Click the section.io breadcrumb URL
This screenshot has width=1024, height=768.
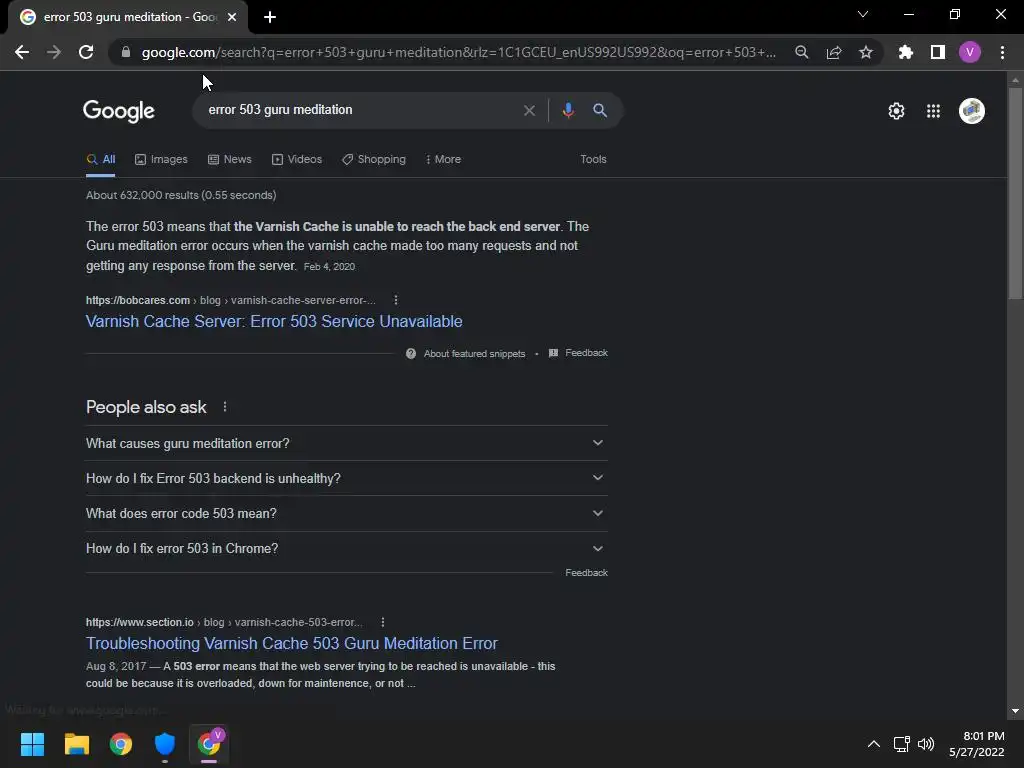tap(224, 622)
